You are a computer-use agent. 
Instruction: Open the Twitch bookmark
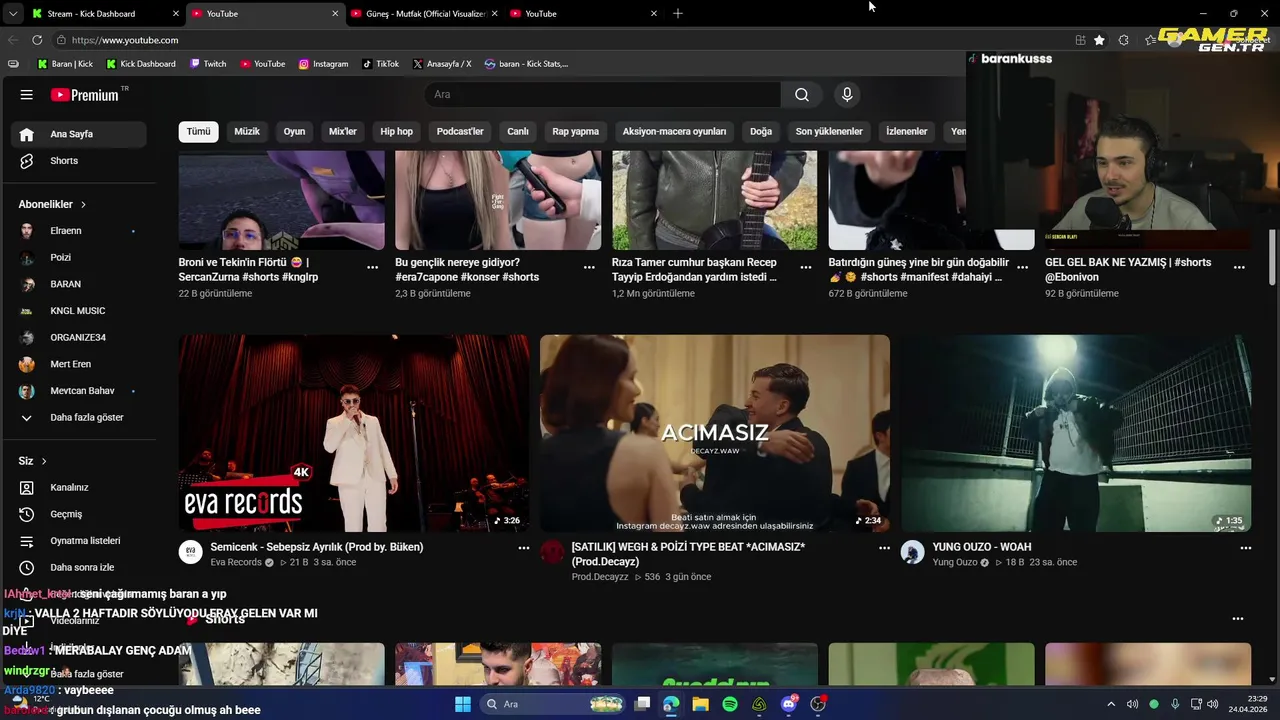coord(208,64)
